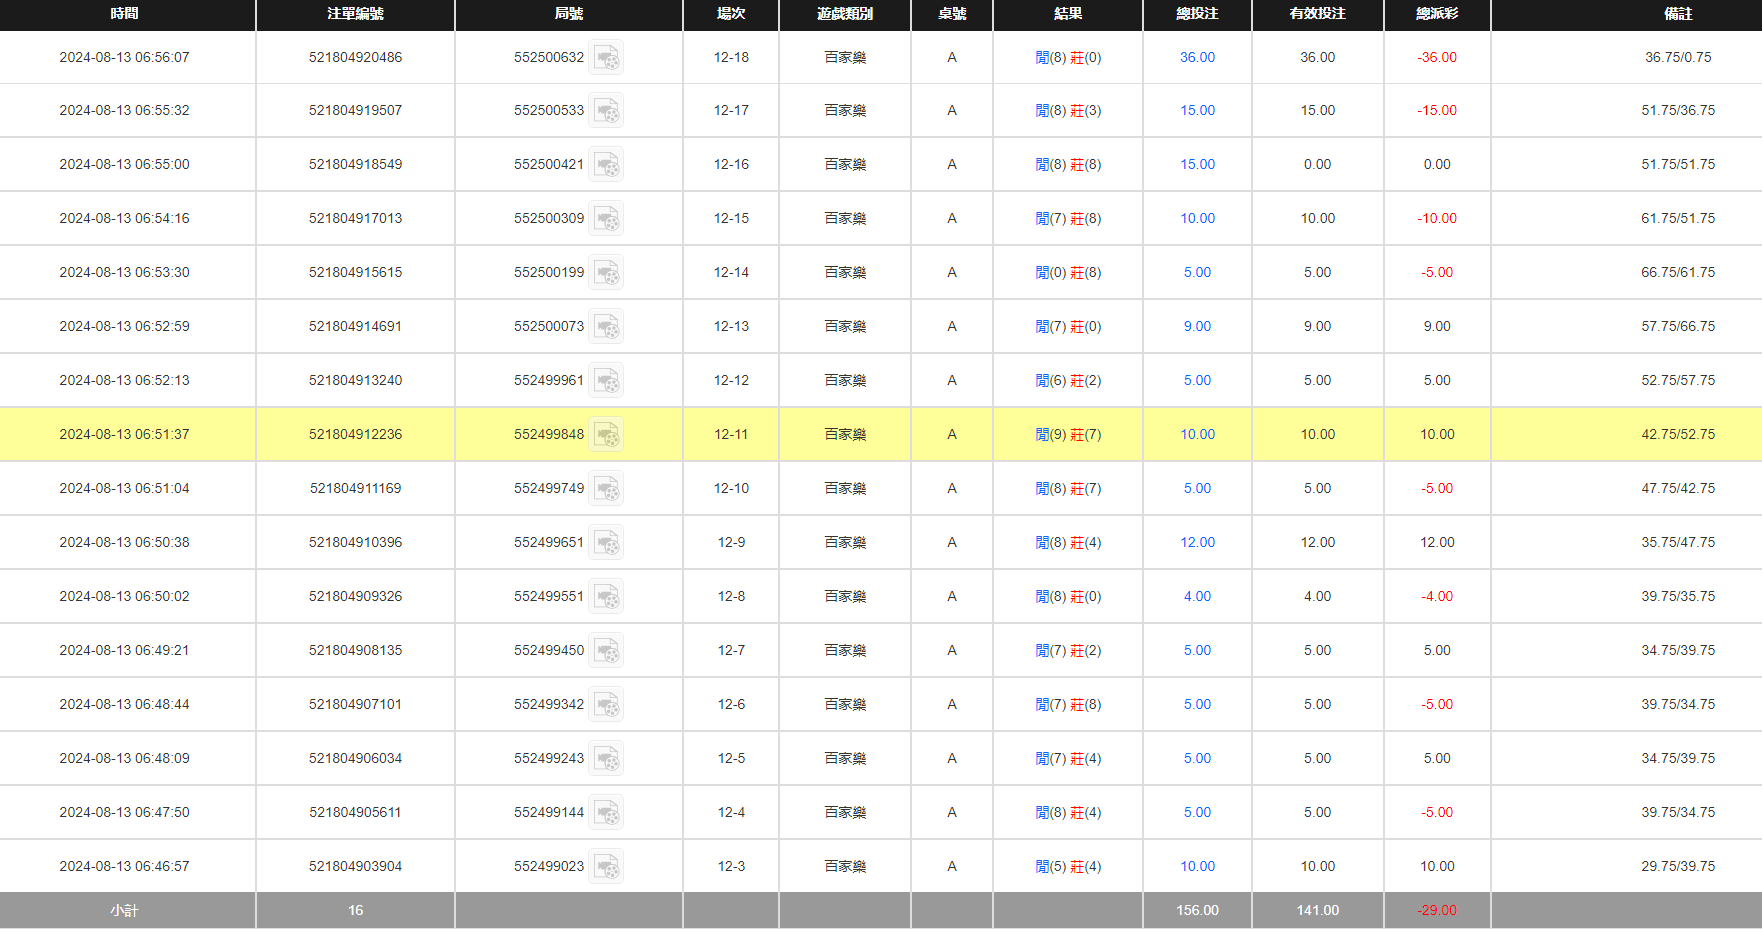Viewport: 1762px width, 929px height.
Task: Click replay icon beside round 552500533
Action: [x=606, y=111]
